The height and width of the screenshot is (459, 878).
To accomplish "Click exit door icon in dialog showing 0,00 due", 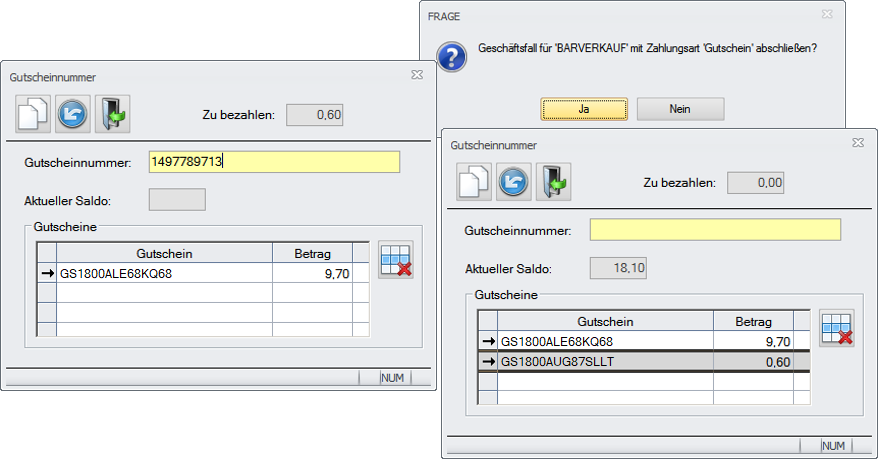I will (553, 181).
